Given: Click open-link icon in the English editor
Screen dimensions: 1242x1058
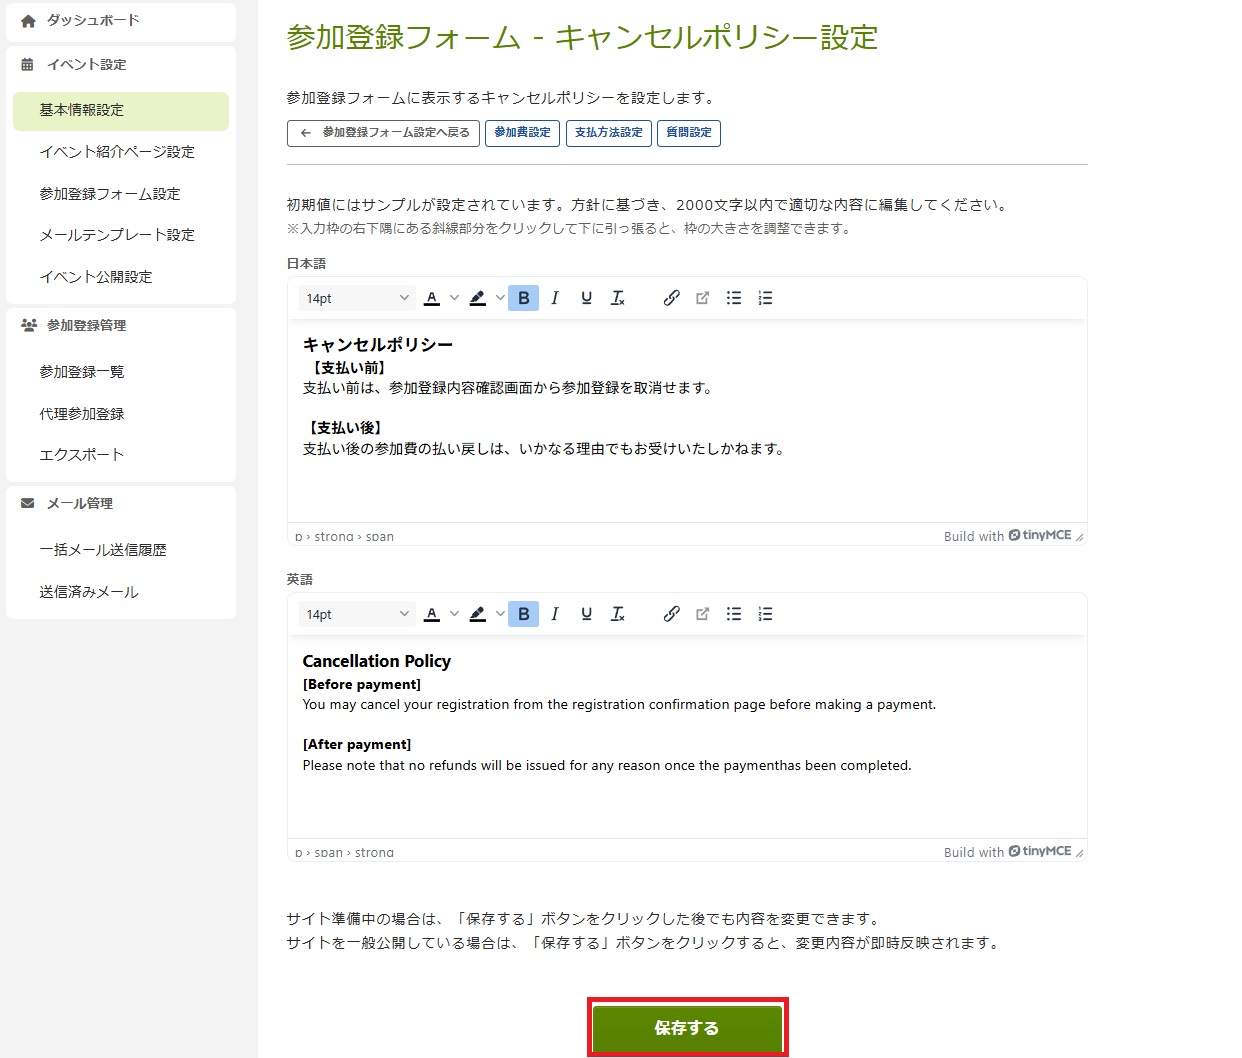Looking at the screenshot, I should pyautogui.click(x=702, y=614).
